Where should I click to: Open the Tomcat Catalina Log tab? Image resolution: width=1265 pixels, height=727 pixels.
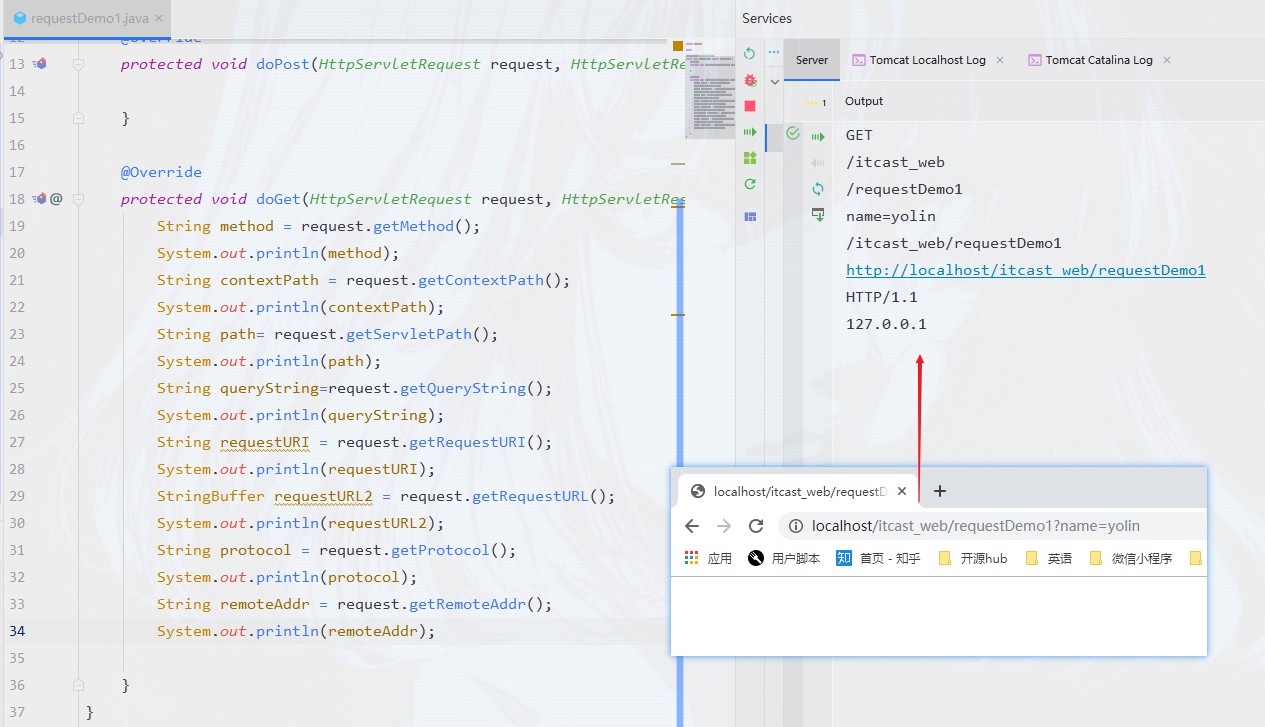pyautogui.click(x=1099, y=60)
